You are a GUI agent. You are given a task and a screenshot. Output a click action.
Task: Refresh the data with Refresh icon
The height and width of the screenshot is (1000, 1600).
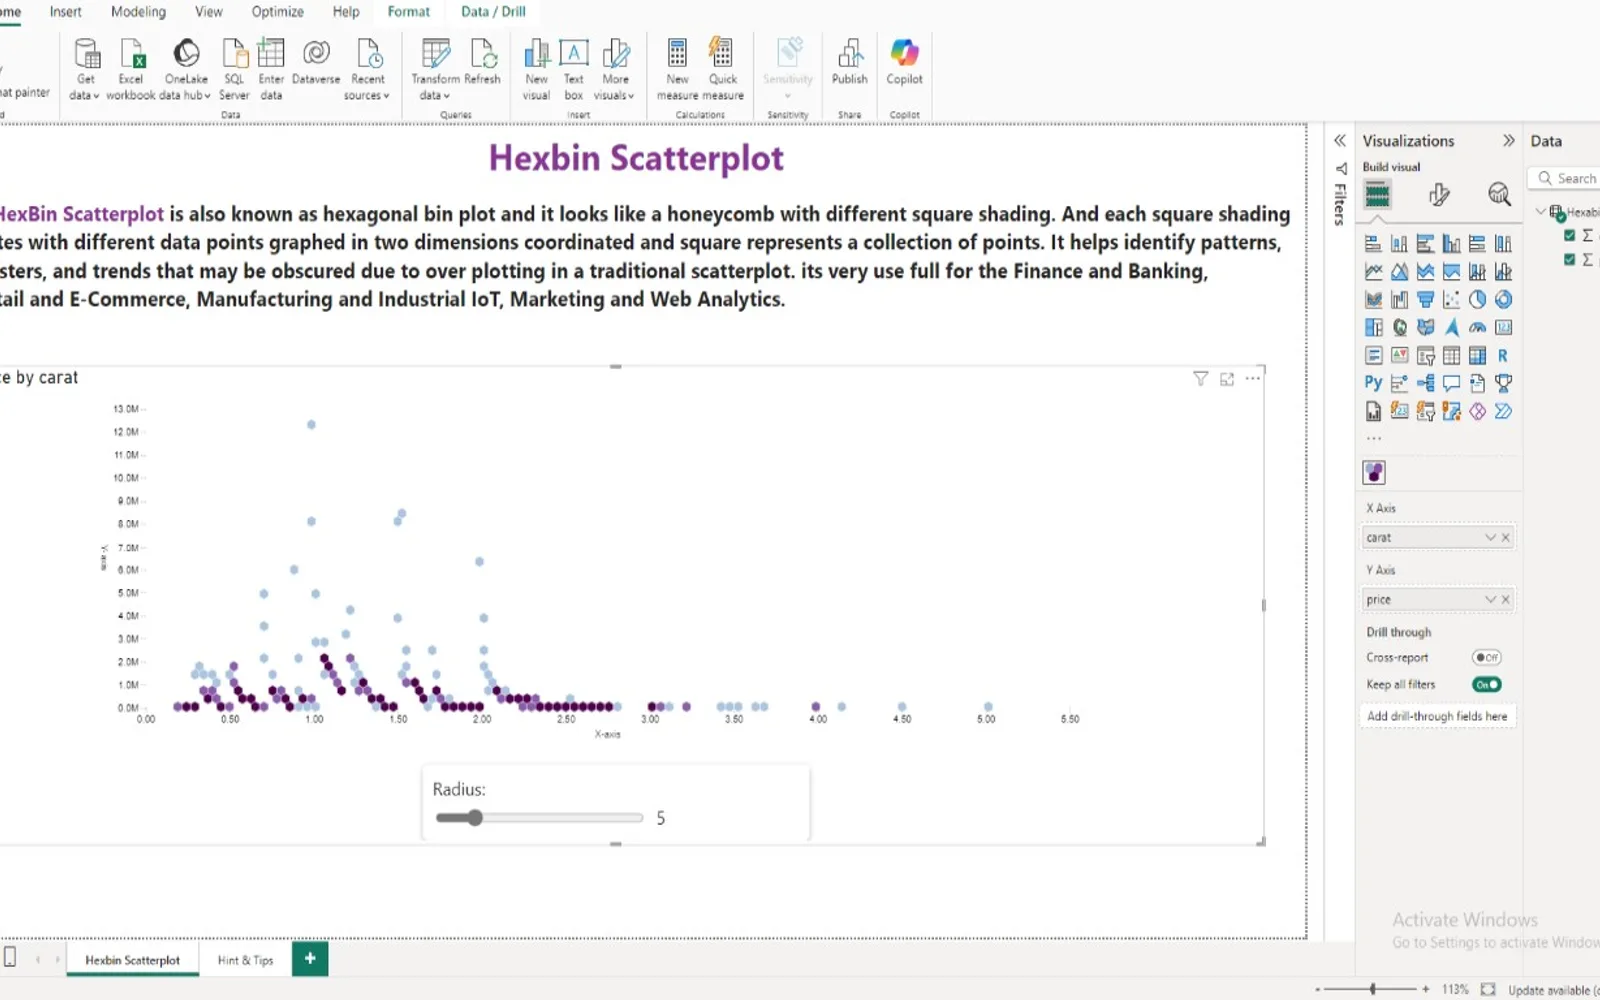[x=482, y=60]
